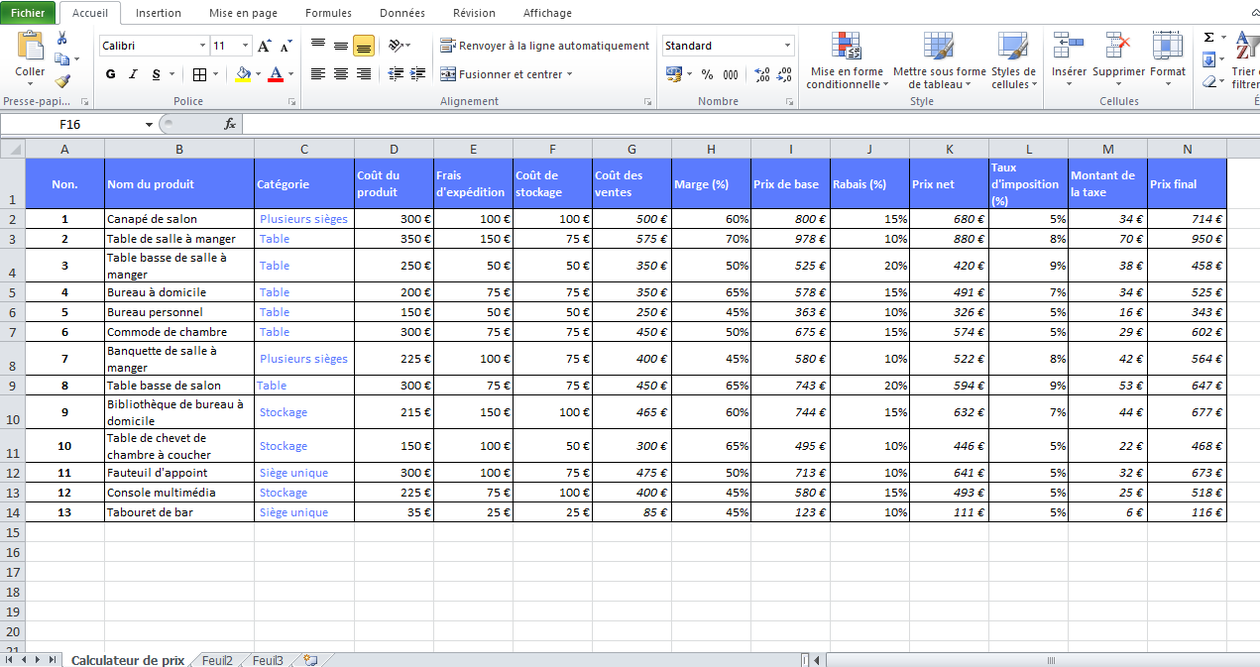Switch to the Feuil2 sheet tab
This screenshot has height=667, width=1260.
[x=217, y=660]
